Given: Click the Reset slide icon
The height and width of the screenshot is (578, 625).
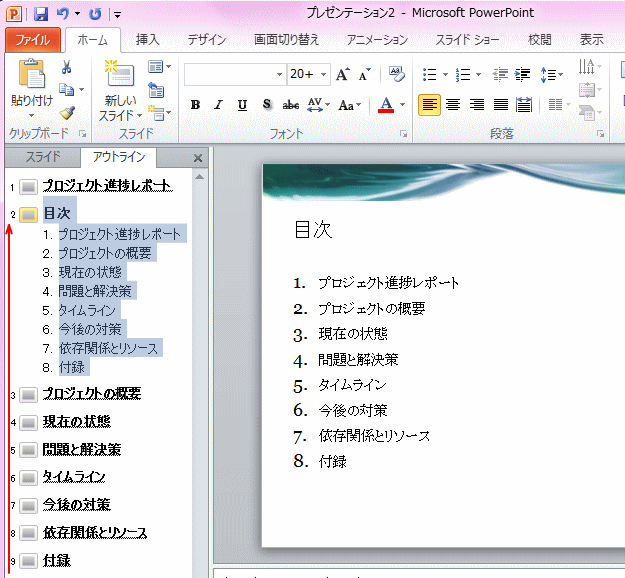Looking at the screenshot, I should pos(156,90).
